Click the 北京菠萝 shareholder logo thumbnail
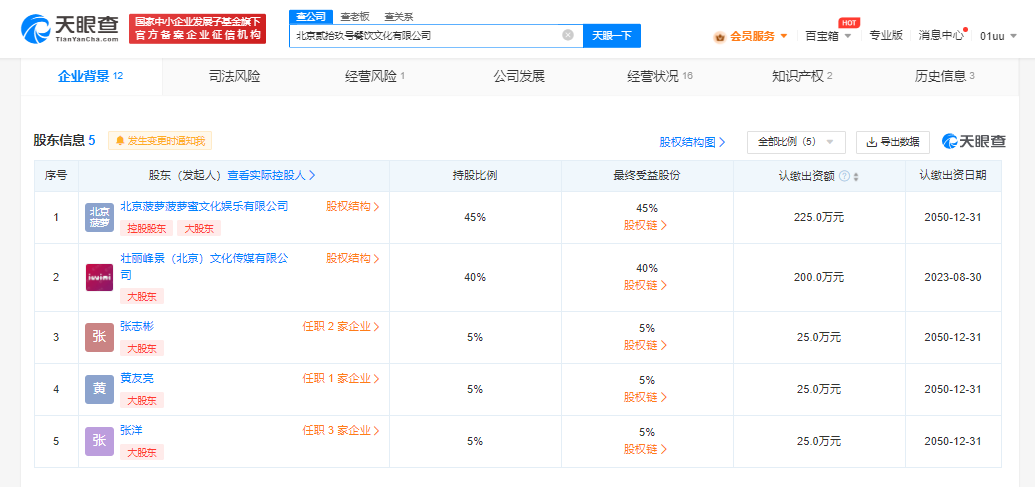Screen dimensions: 1035x487 [x=99, y=217]
